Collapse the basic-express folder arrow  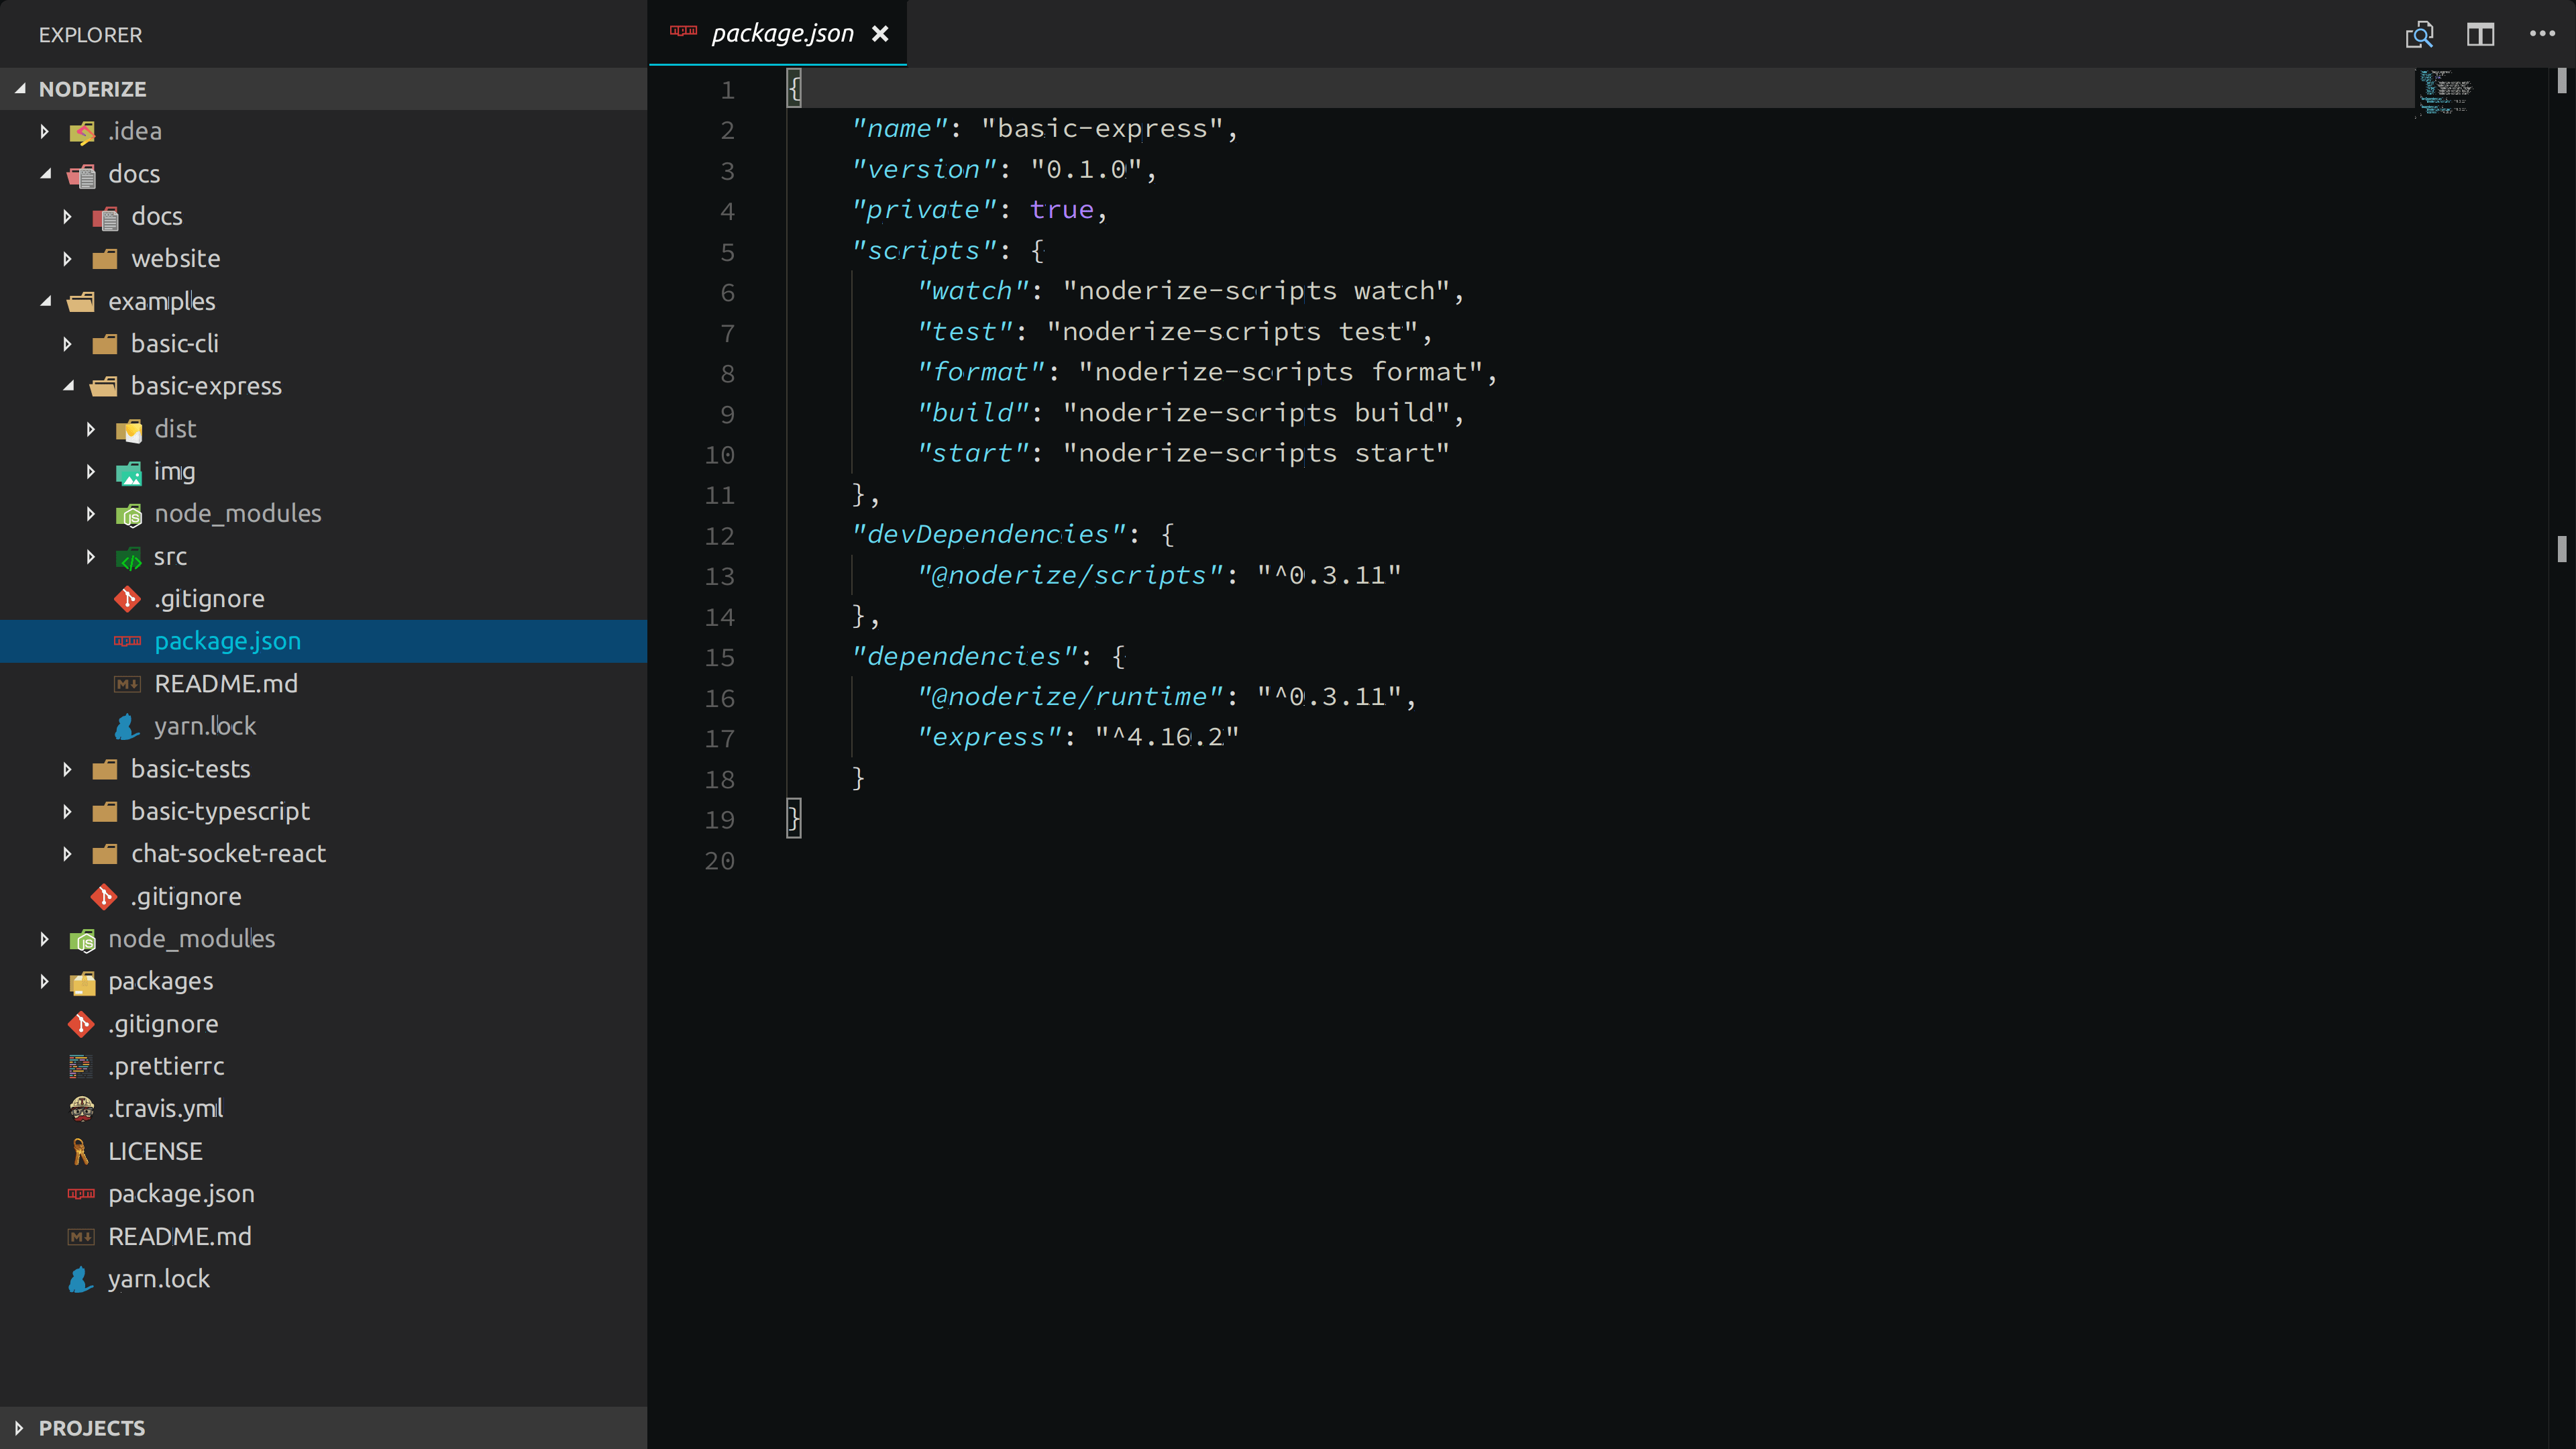pos(67,386)
